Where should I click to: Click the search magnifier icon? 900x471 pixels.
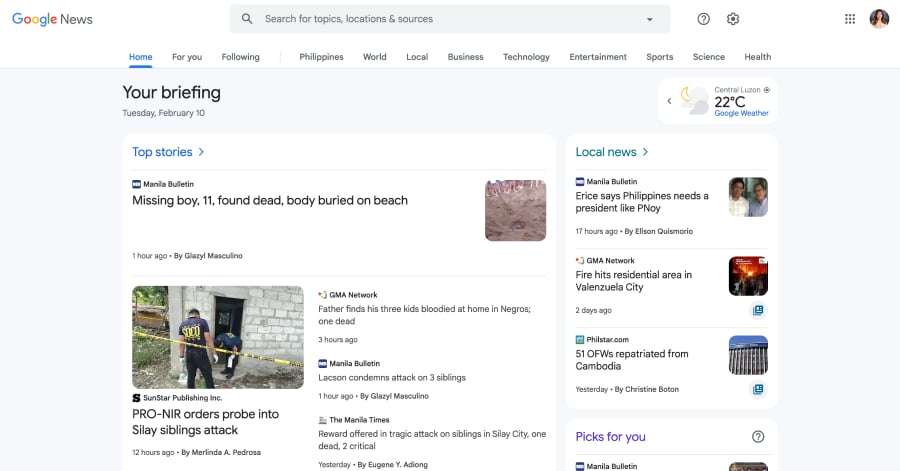pyautogui.click(x=247, y=19)
